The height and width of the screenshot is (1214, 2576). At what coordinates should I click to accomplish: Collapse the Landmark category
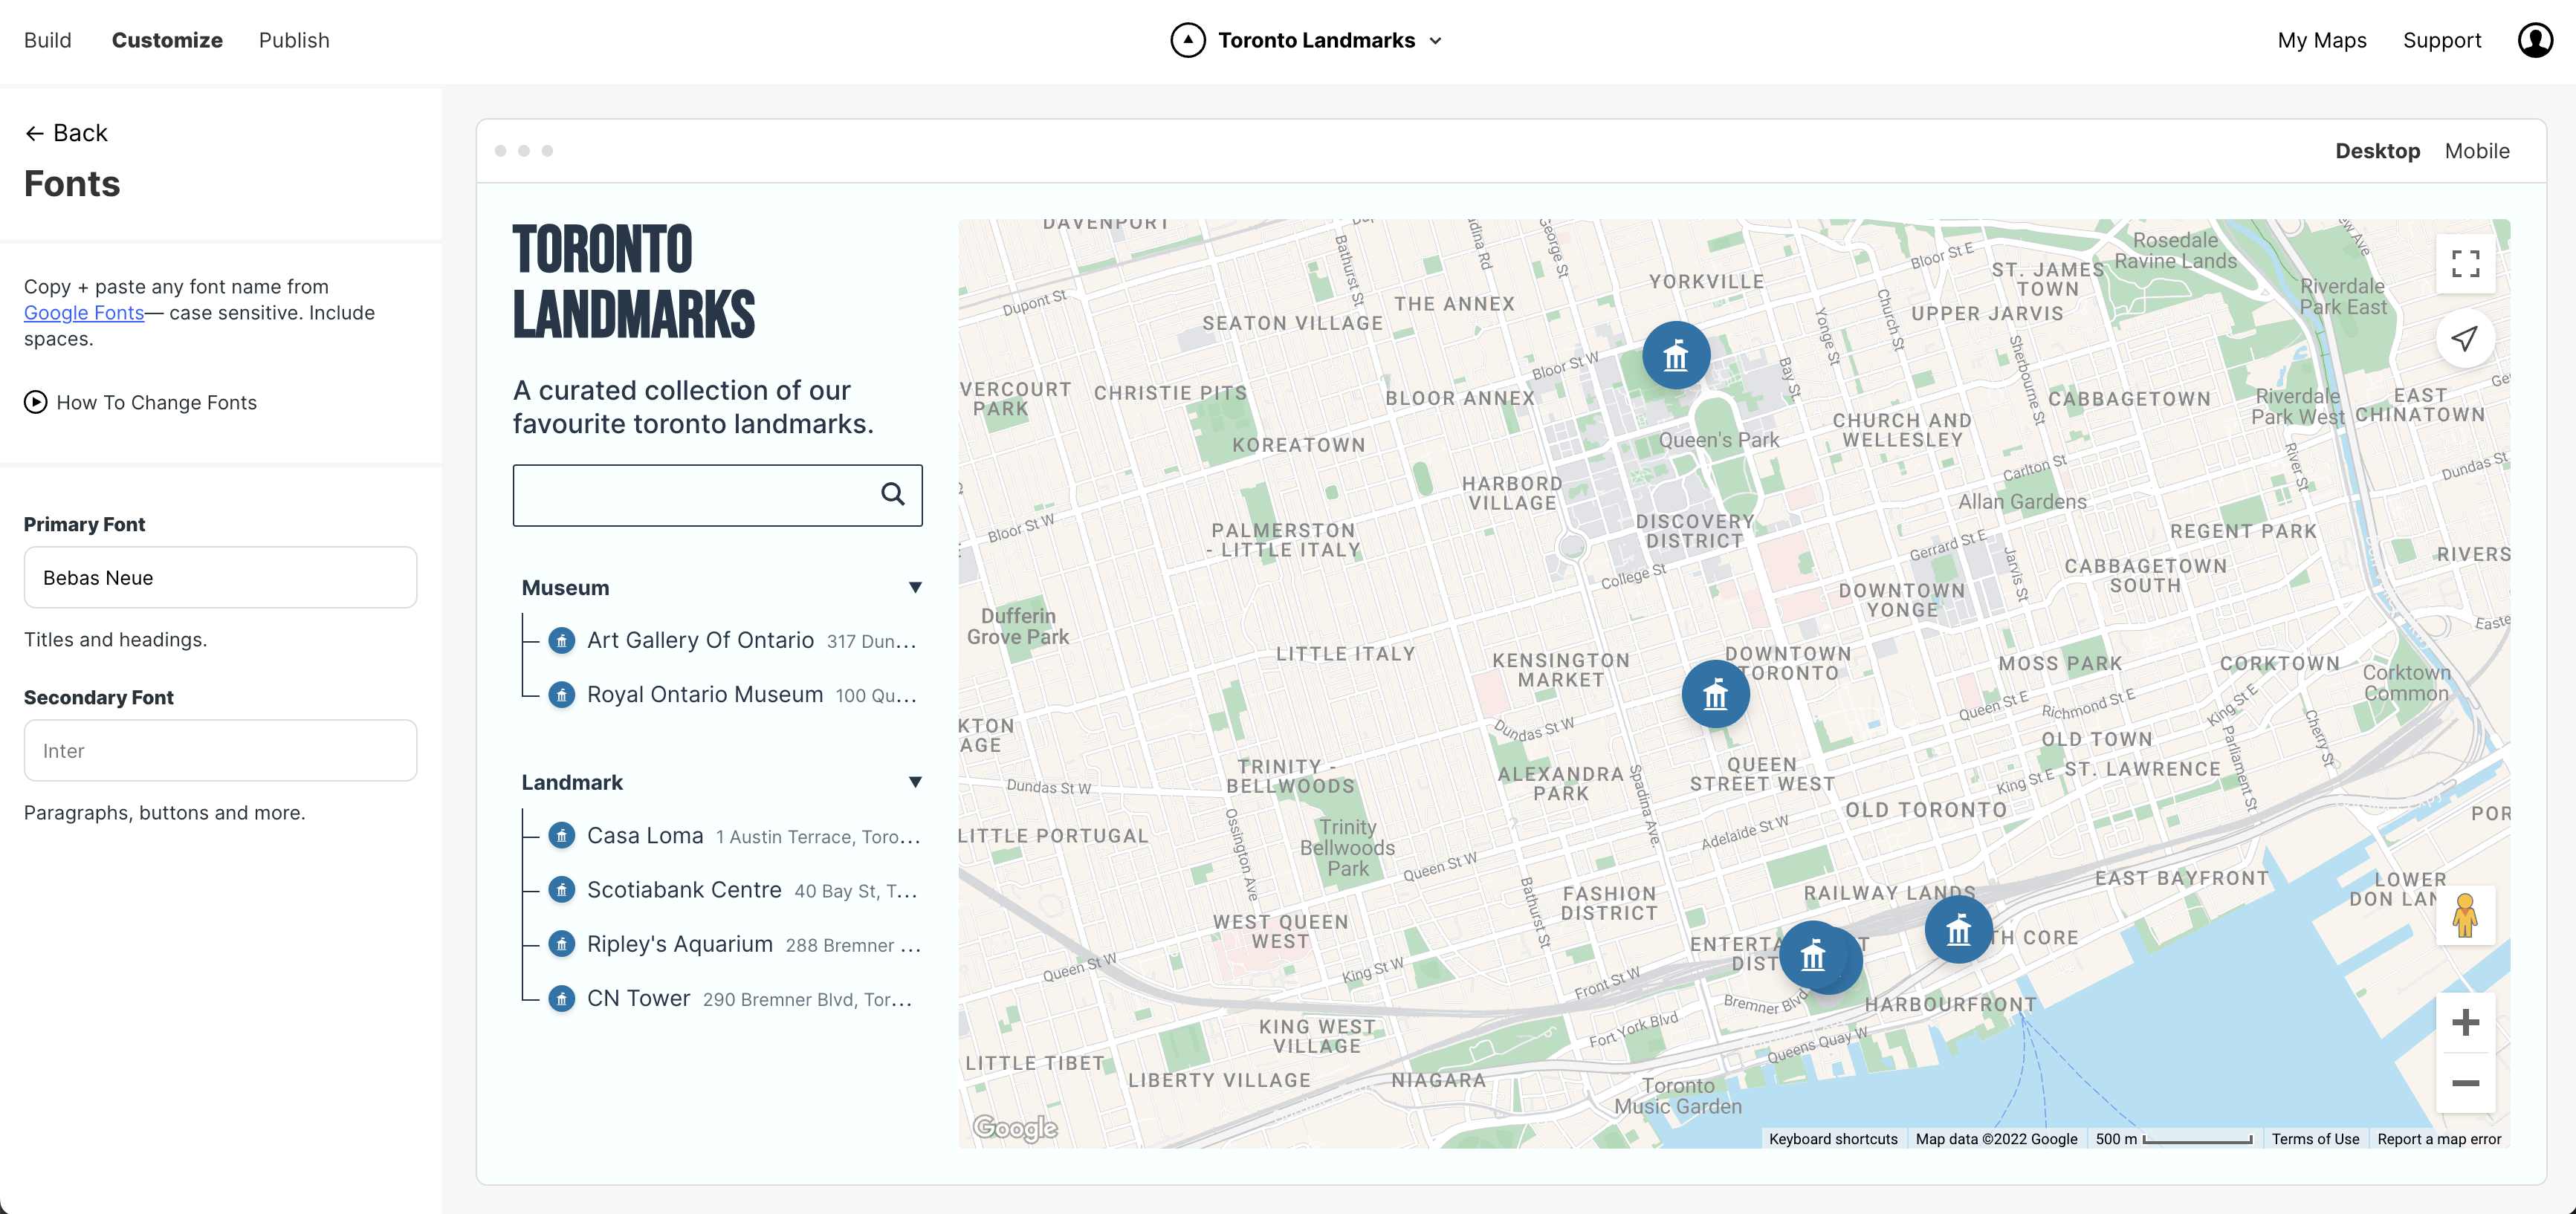coord(914,781)
